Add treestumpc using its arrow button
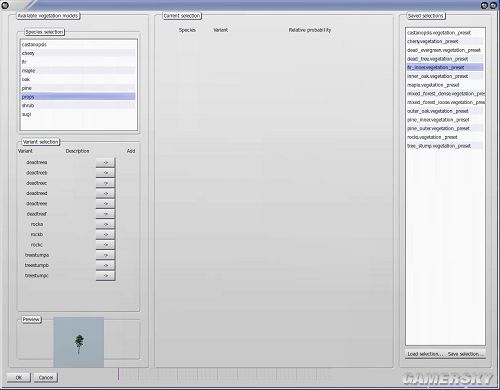This screenshot has width=500, height=390. (105, 276)
